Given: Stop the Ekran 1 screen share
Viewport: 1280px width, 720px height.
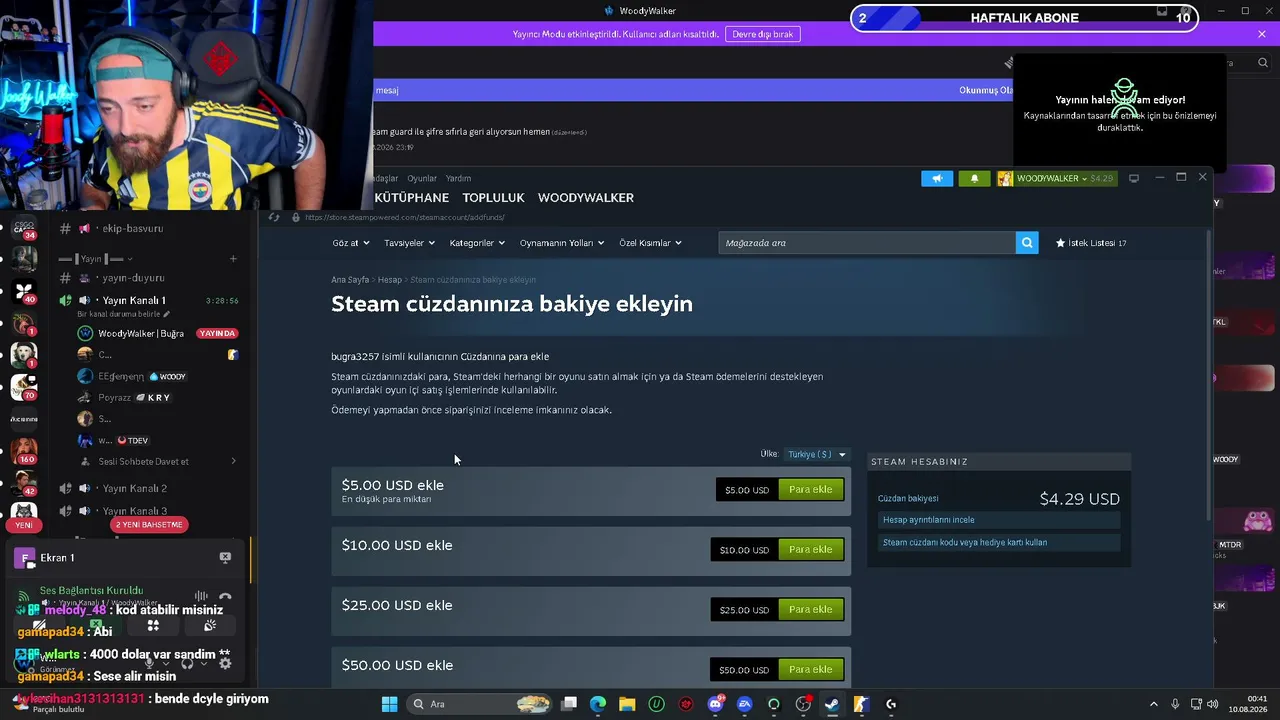Looking at the screenshot, I should pyautogui.click(x=225, y=557).
